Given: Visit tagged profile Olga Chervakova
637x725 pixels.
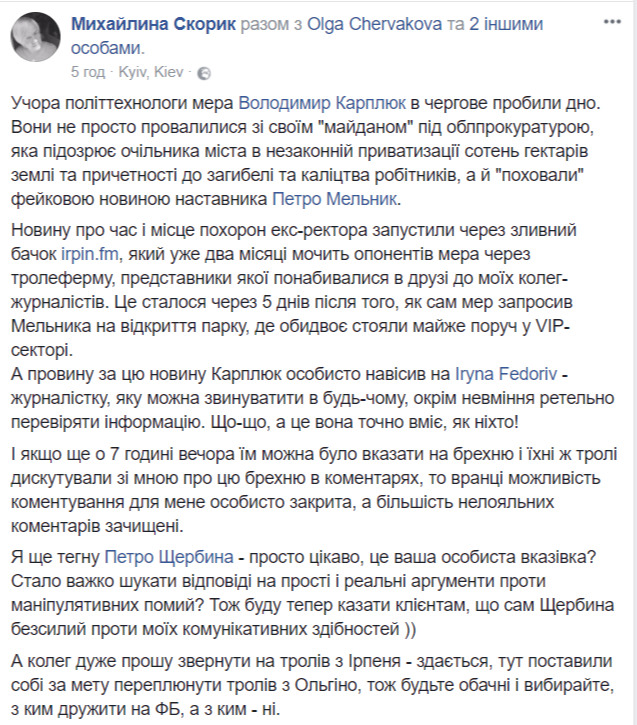Looking at the screenshot, I should (374, 24).
